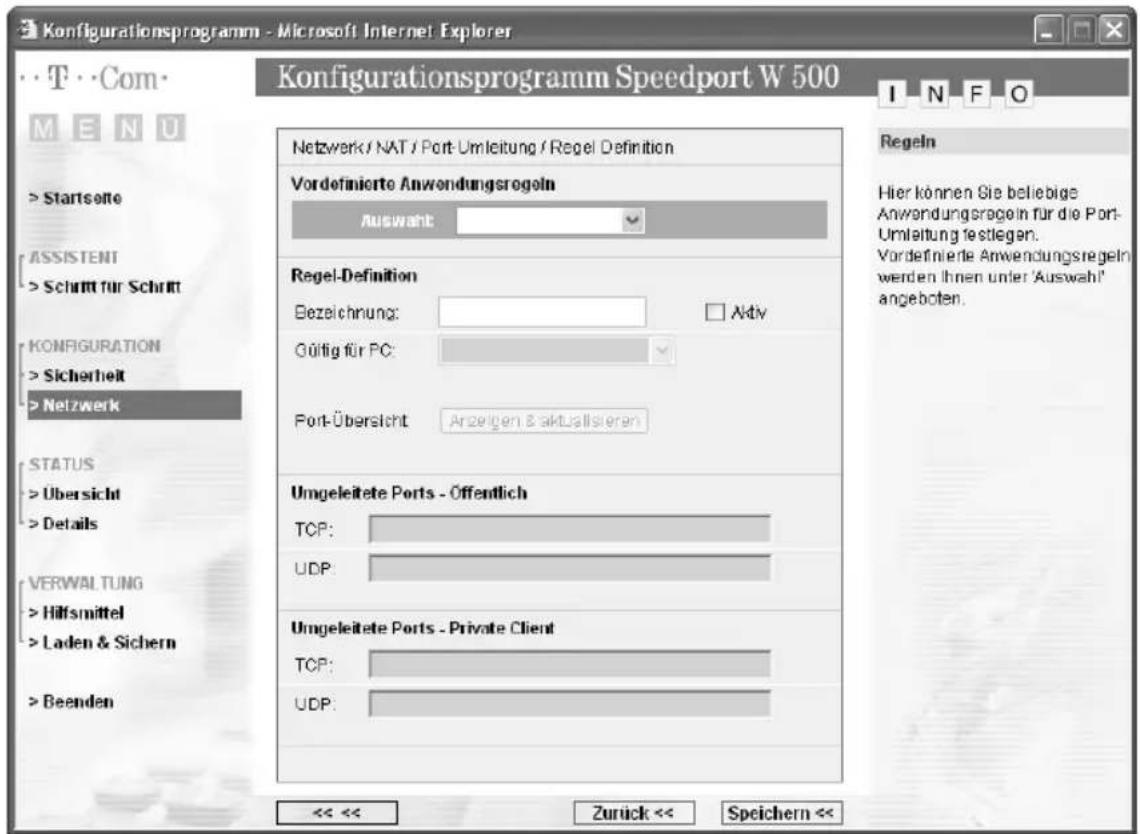Select the Netzwerk menu entry
1140x834 pixels.
[135, 405]
